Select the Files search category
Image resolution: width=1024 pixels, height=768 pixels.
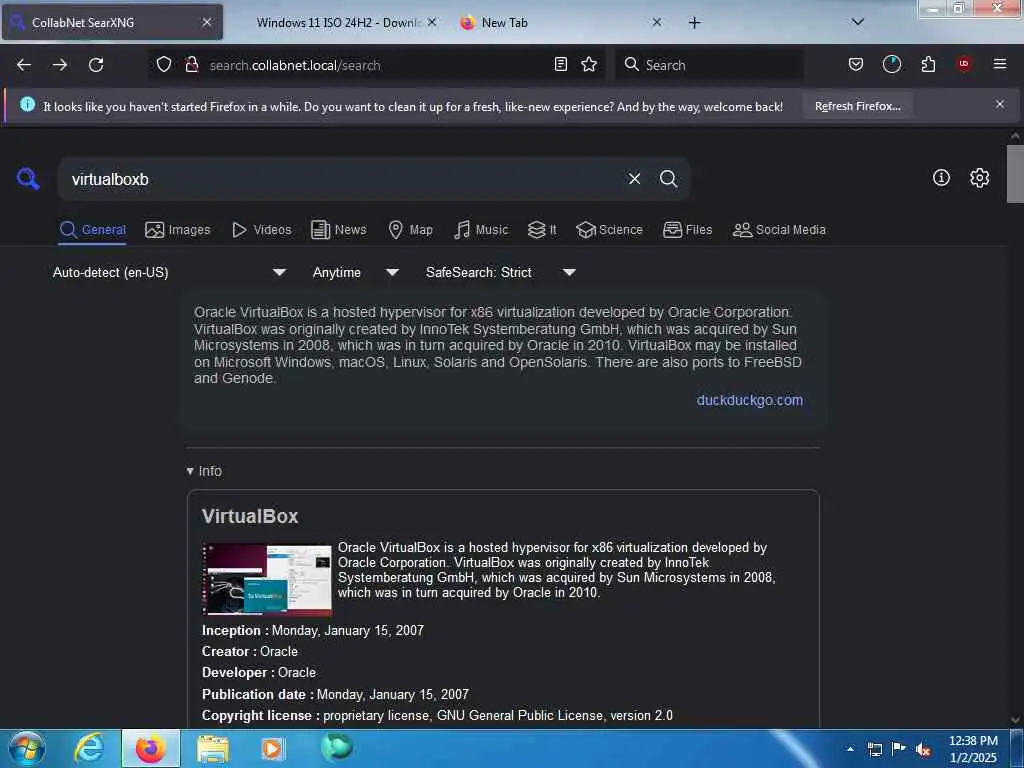click(687, 230)
